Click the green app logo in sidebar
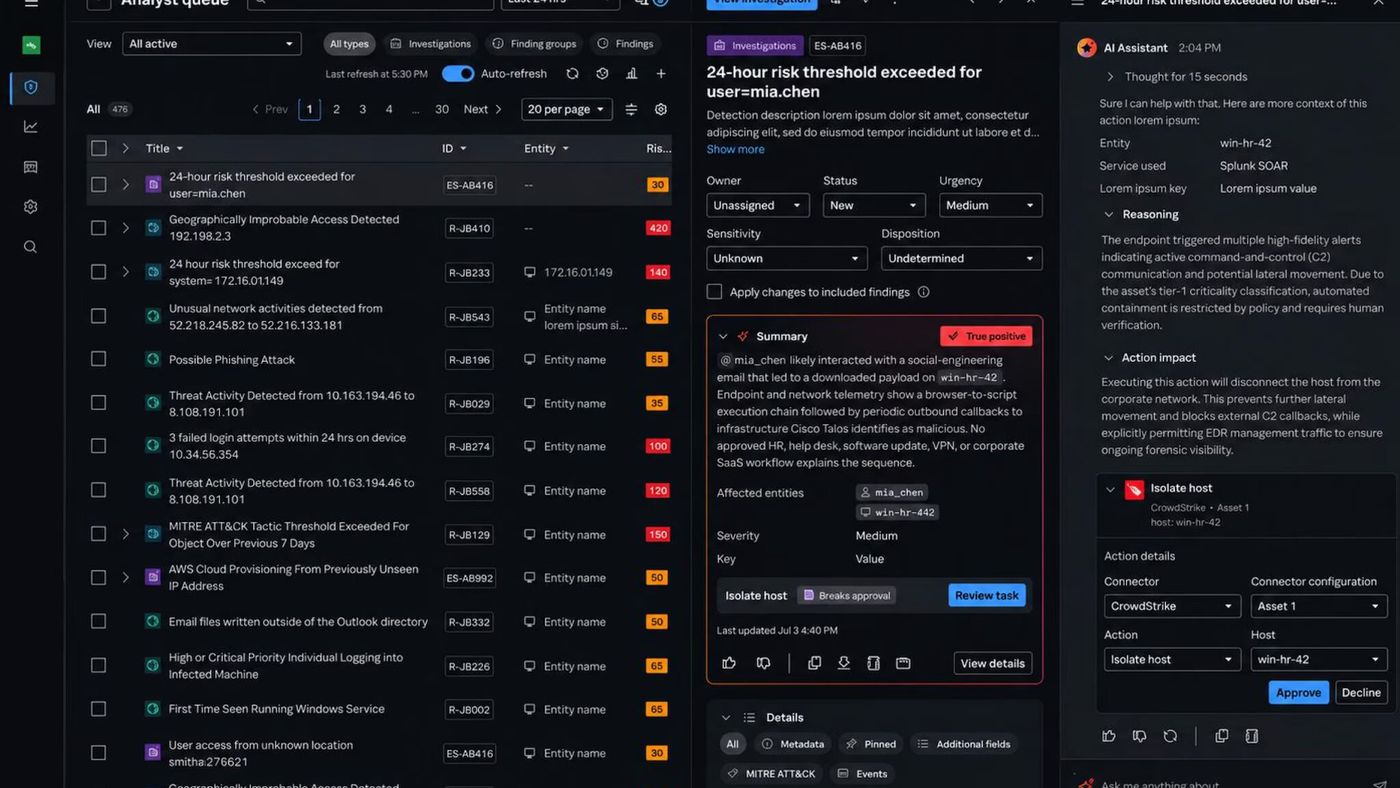This screenshot has height=788, width=1400. (x=31, y=45)
